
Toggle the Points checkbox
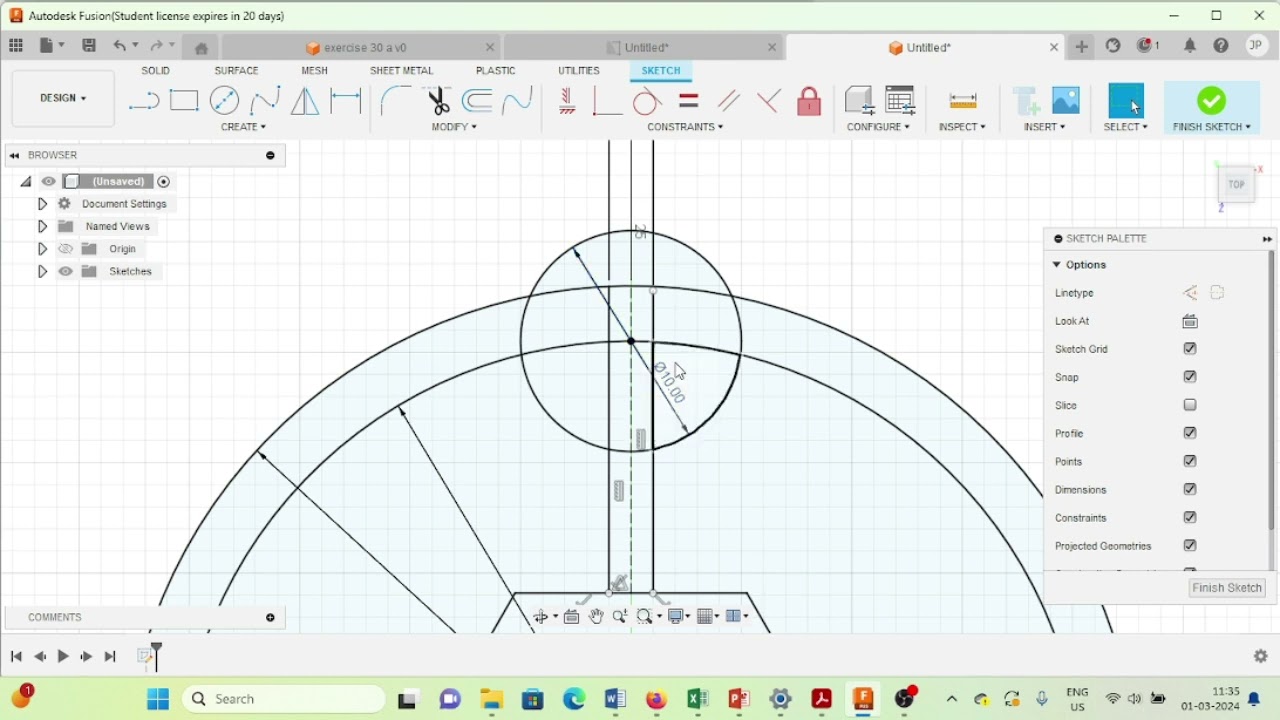click(x=1190, y=461)
